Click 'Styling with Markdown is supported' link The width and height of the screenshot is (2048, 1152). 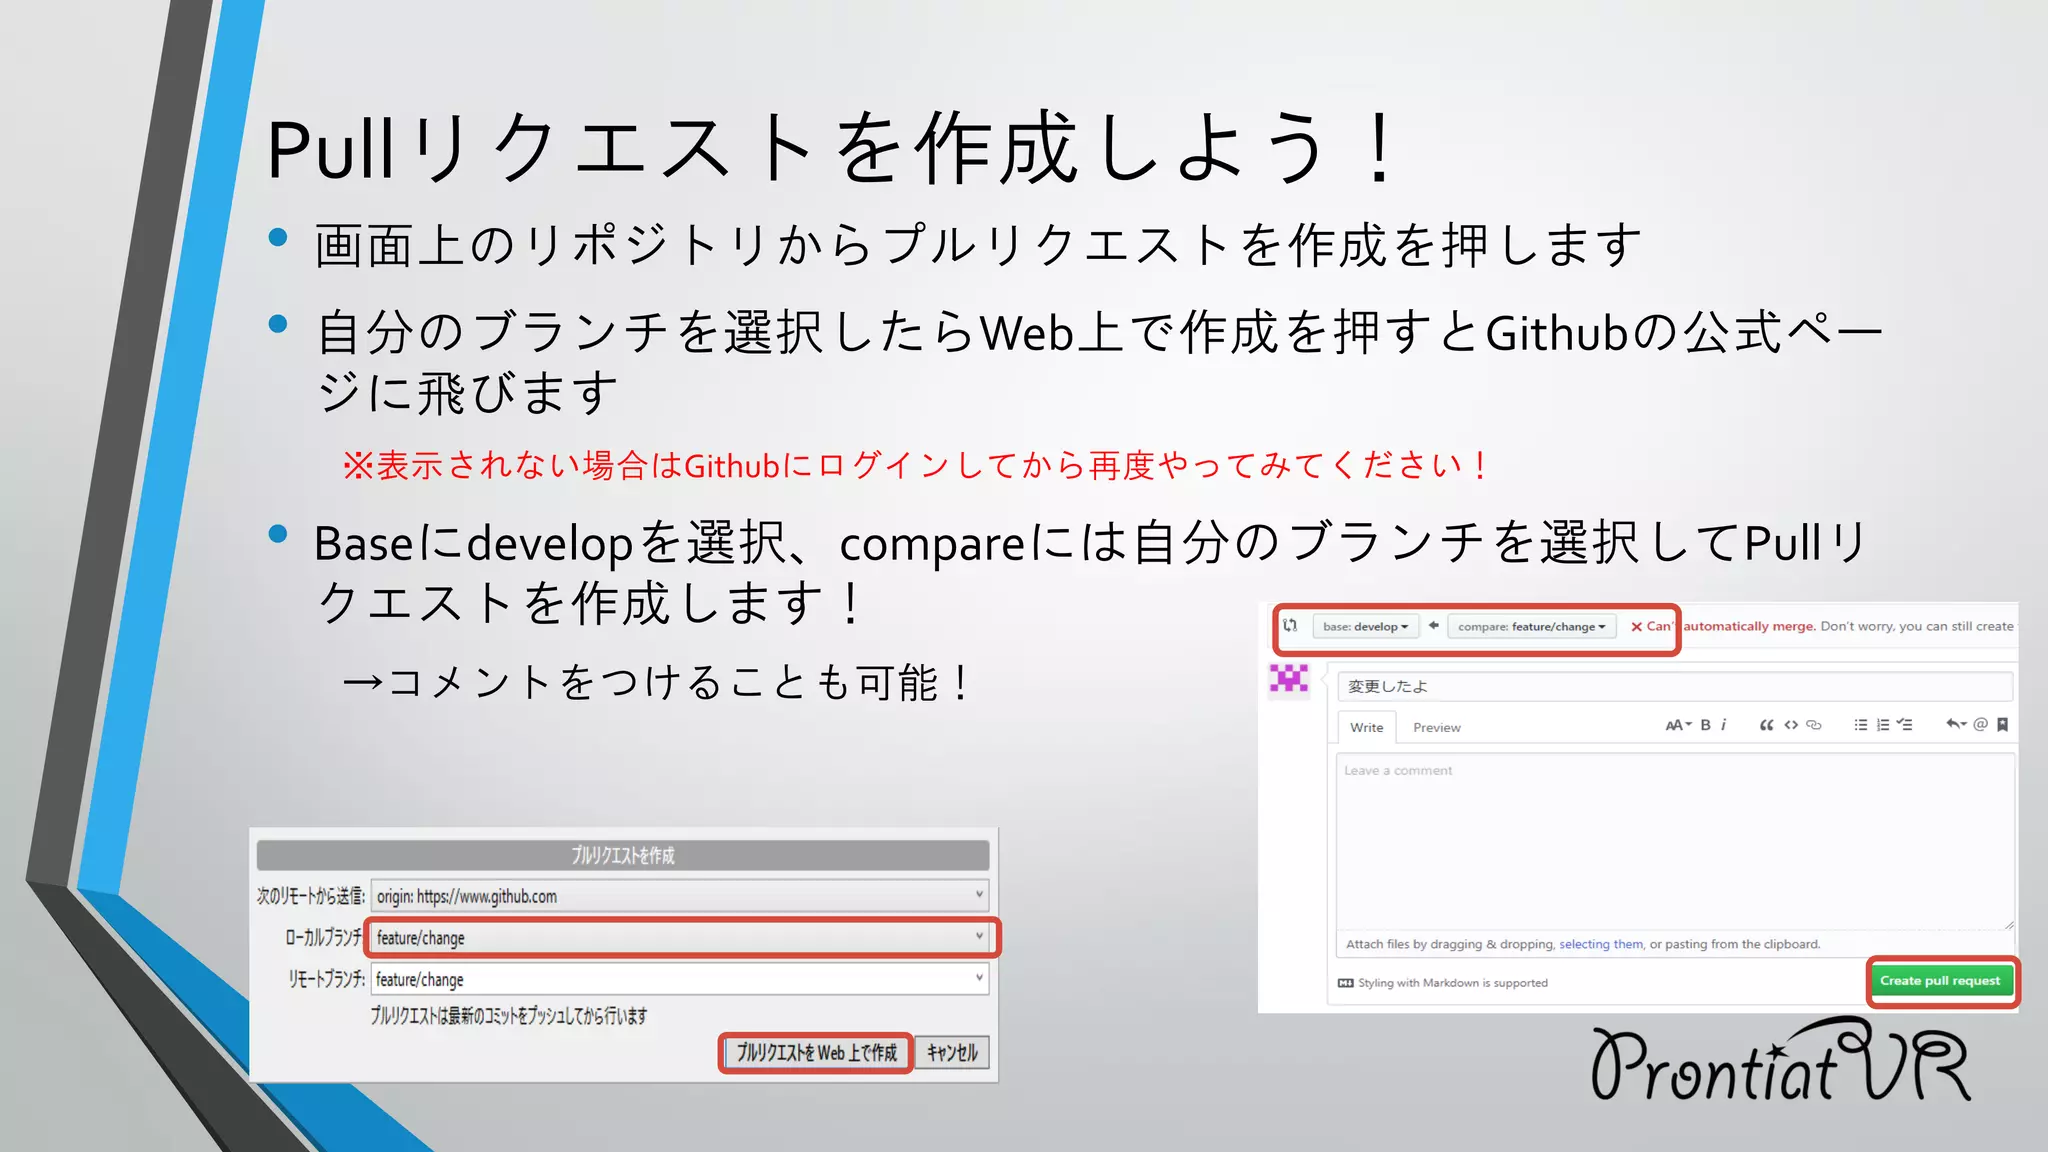click(x=1452, y=983)
